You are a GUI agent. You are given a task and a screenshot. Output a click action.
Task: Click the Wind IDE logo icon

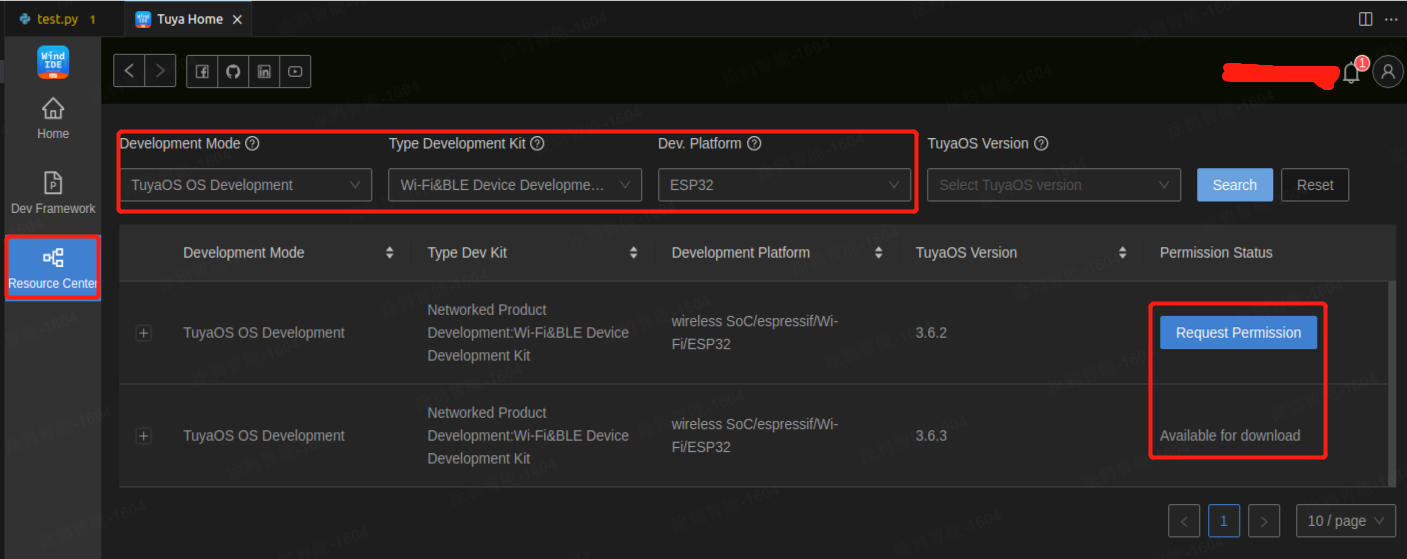click(x=53, y=62)
